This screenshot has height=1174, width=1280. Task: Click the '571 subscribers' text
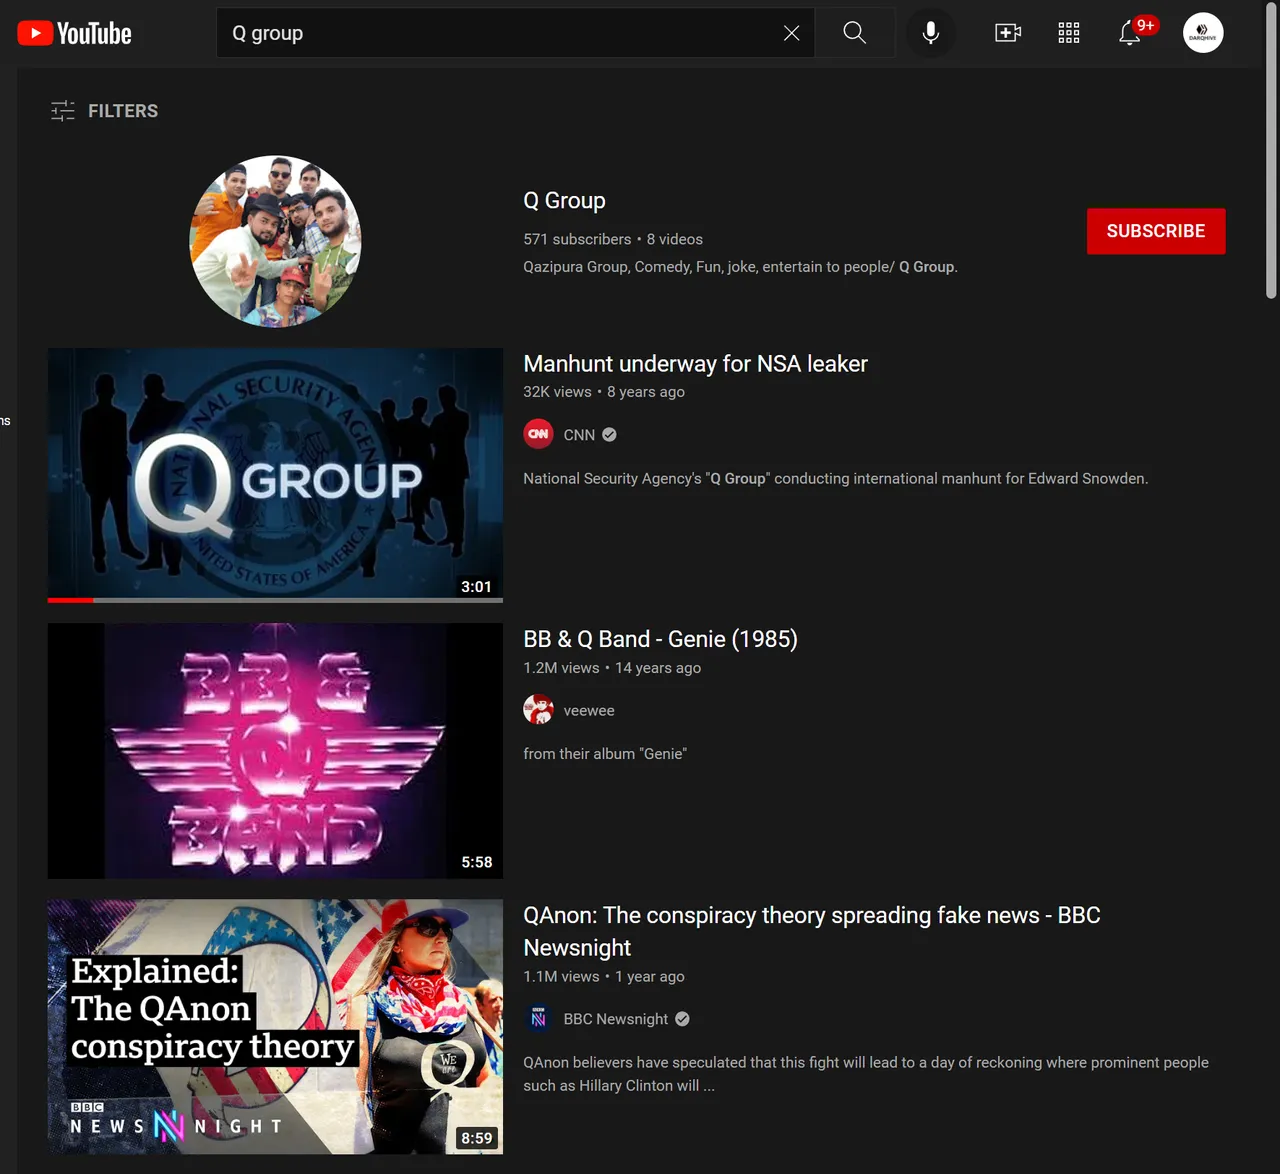pyautogui.click(x=577, y=239)
